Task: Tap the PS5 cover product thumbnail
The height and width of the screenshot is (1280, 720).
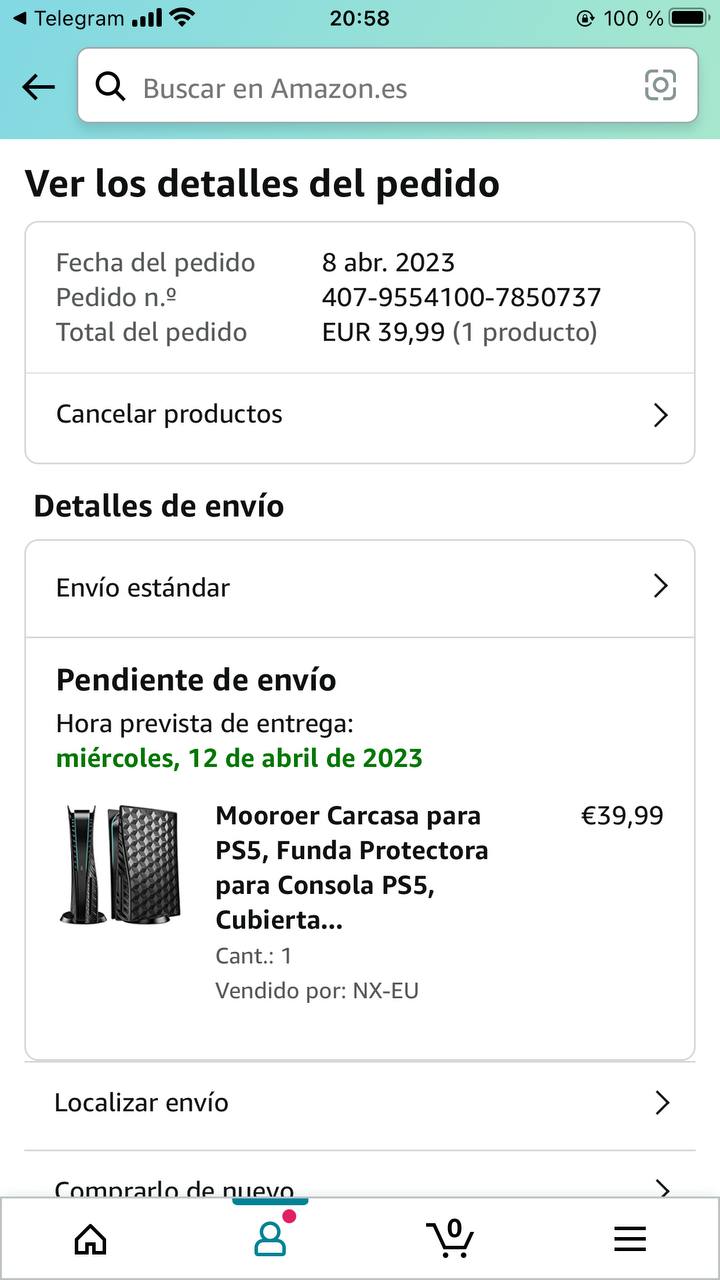Action: tap(120, 864)
